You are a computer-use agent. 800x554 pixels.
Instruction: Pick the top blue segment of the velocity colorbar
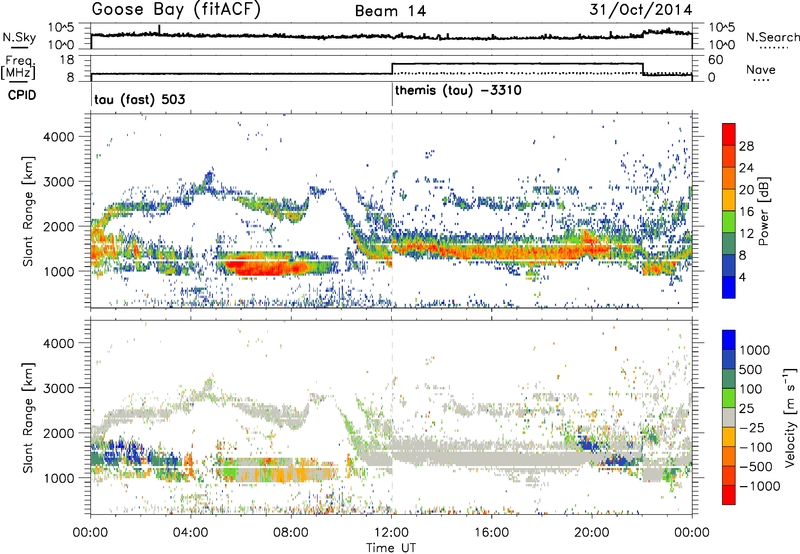pyautogui.click(x=729, y=340)
